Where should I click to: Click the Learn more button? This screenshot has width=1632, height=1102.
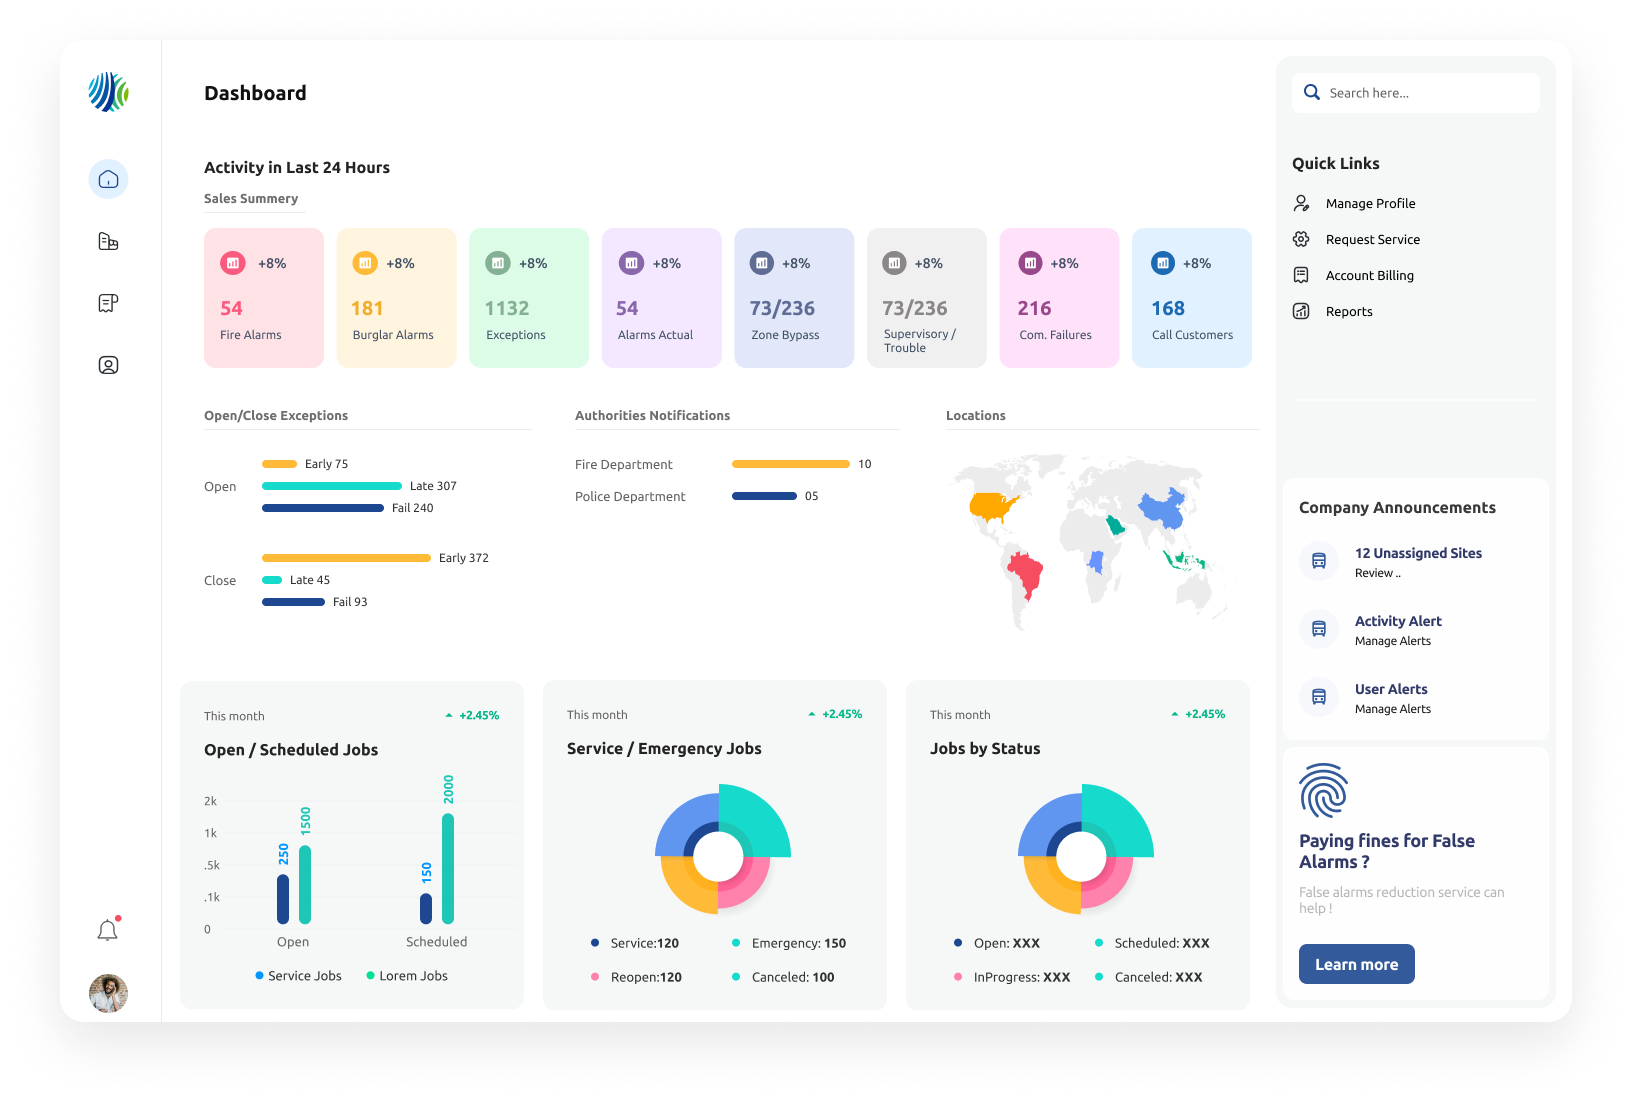click(x=1356, y=964)
